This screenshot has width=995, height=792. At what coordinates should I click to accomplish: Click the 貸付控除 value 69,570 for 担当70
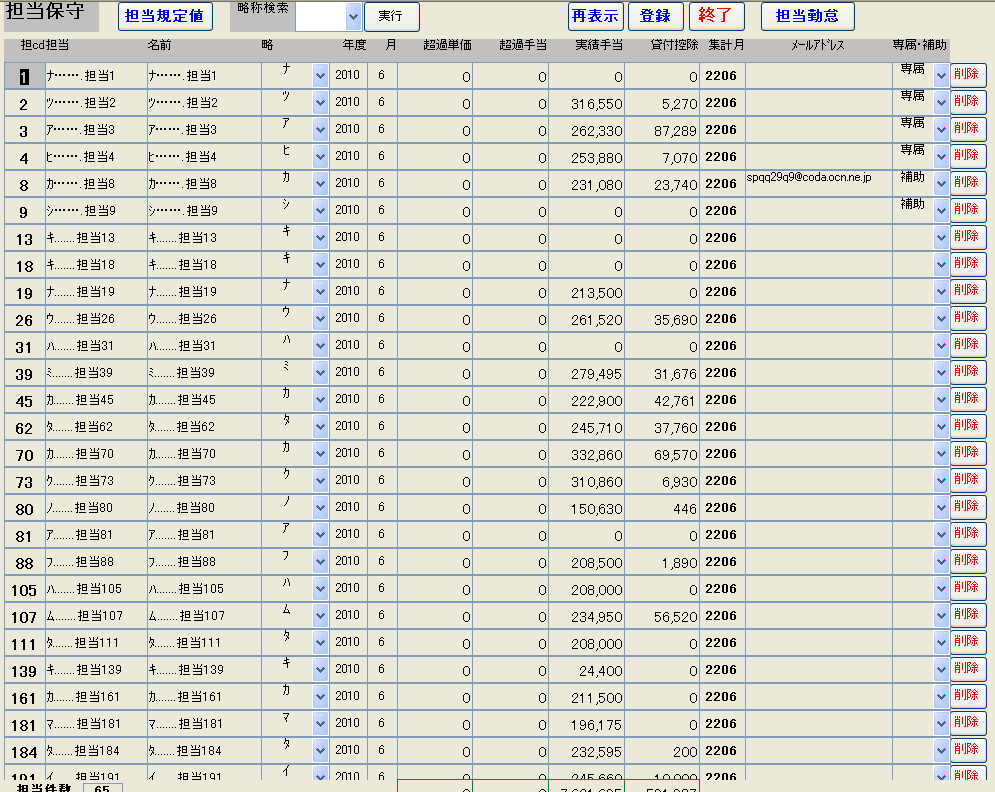663,454
